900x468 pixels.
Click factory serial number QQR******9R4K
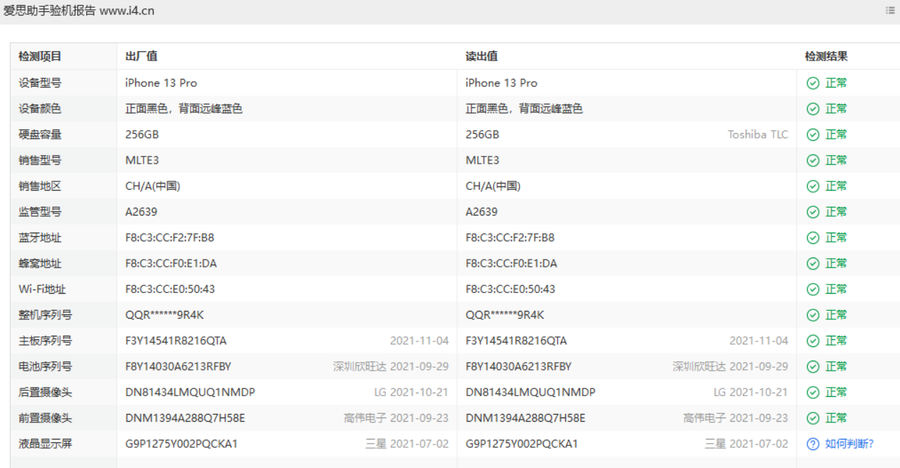coord(164,315)
